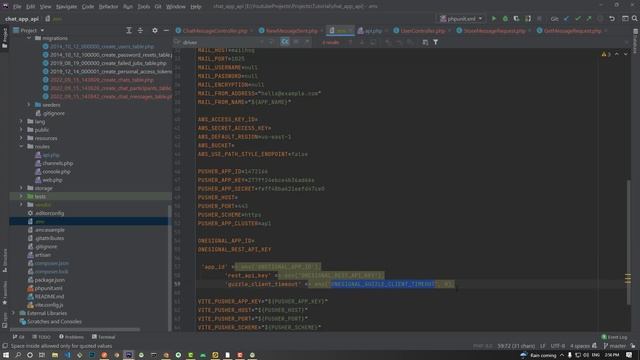Open the Project side tool button

coord(4,38)
